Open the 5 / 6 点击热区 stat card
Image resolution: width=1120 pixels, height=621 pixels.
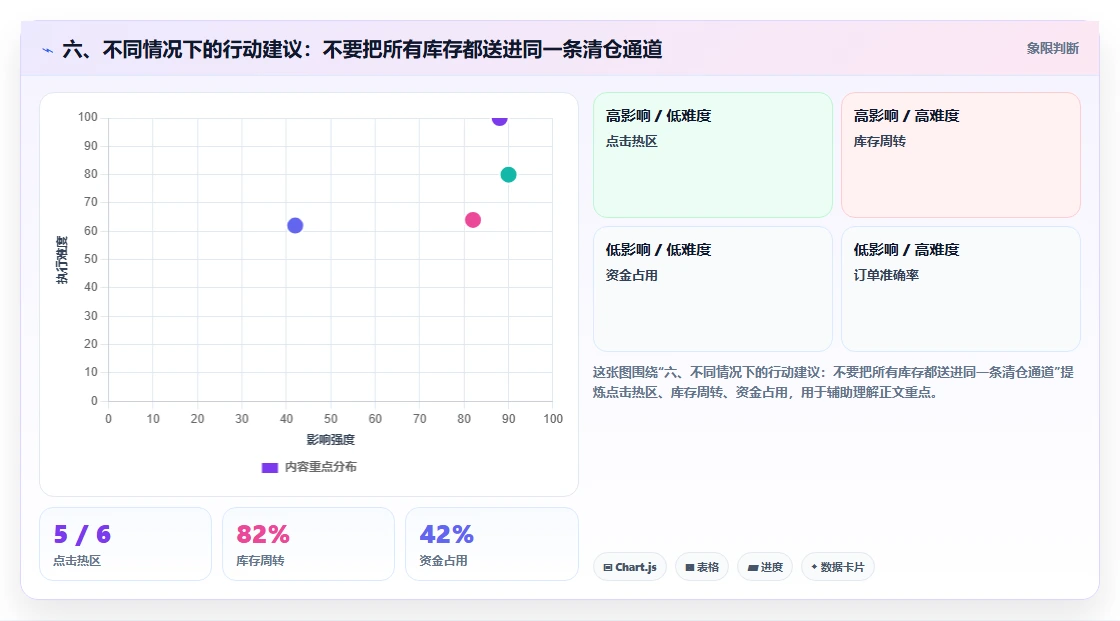125,544
